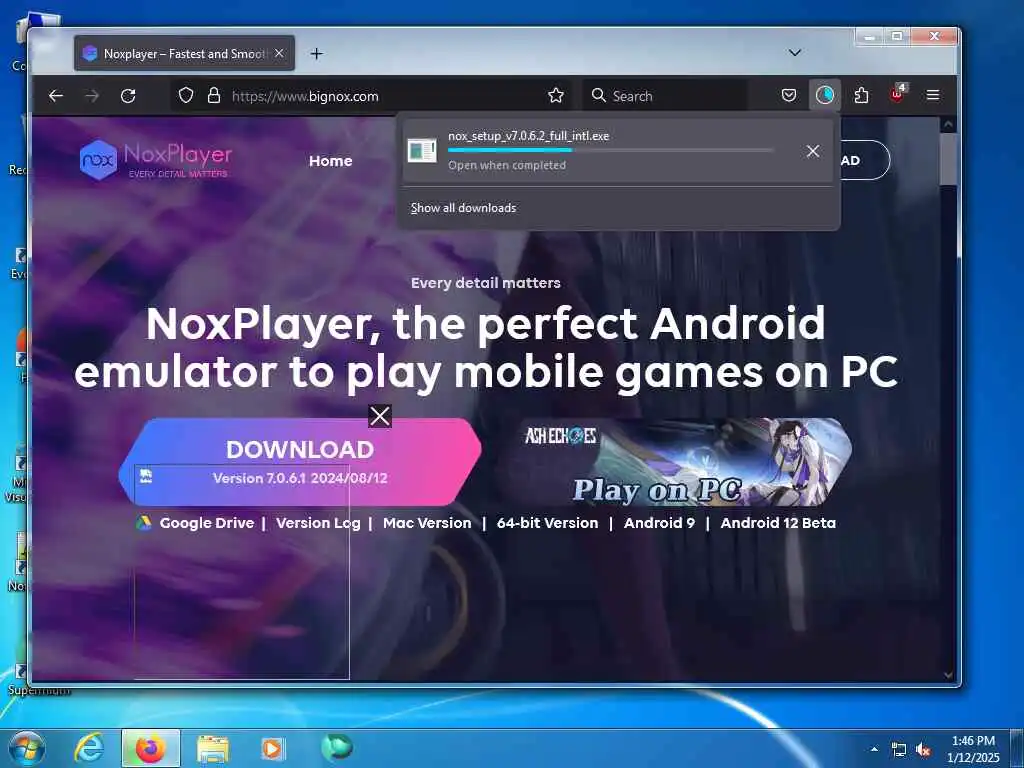Open the 64-bit Version link
The height and width of the screenshot is (768, 1024).
(547, 523)
